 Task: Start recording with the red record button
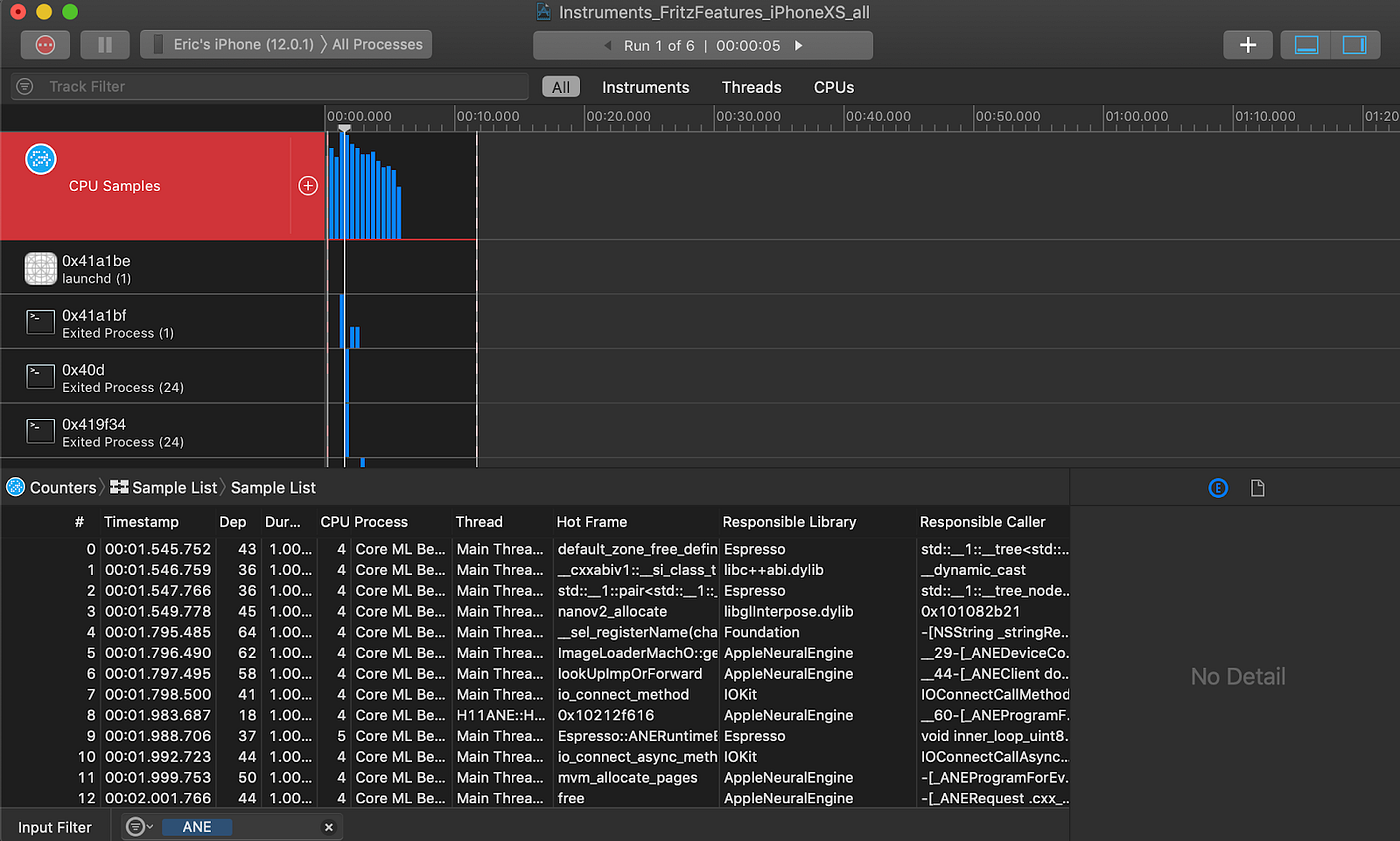(44, 44)
